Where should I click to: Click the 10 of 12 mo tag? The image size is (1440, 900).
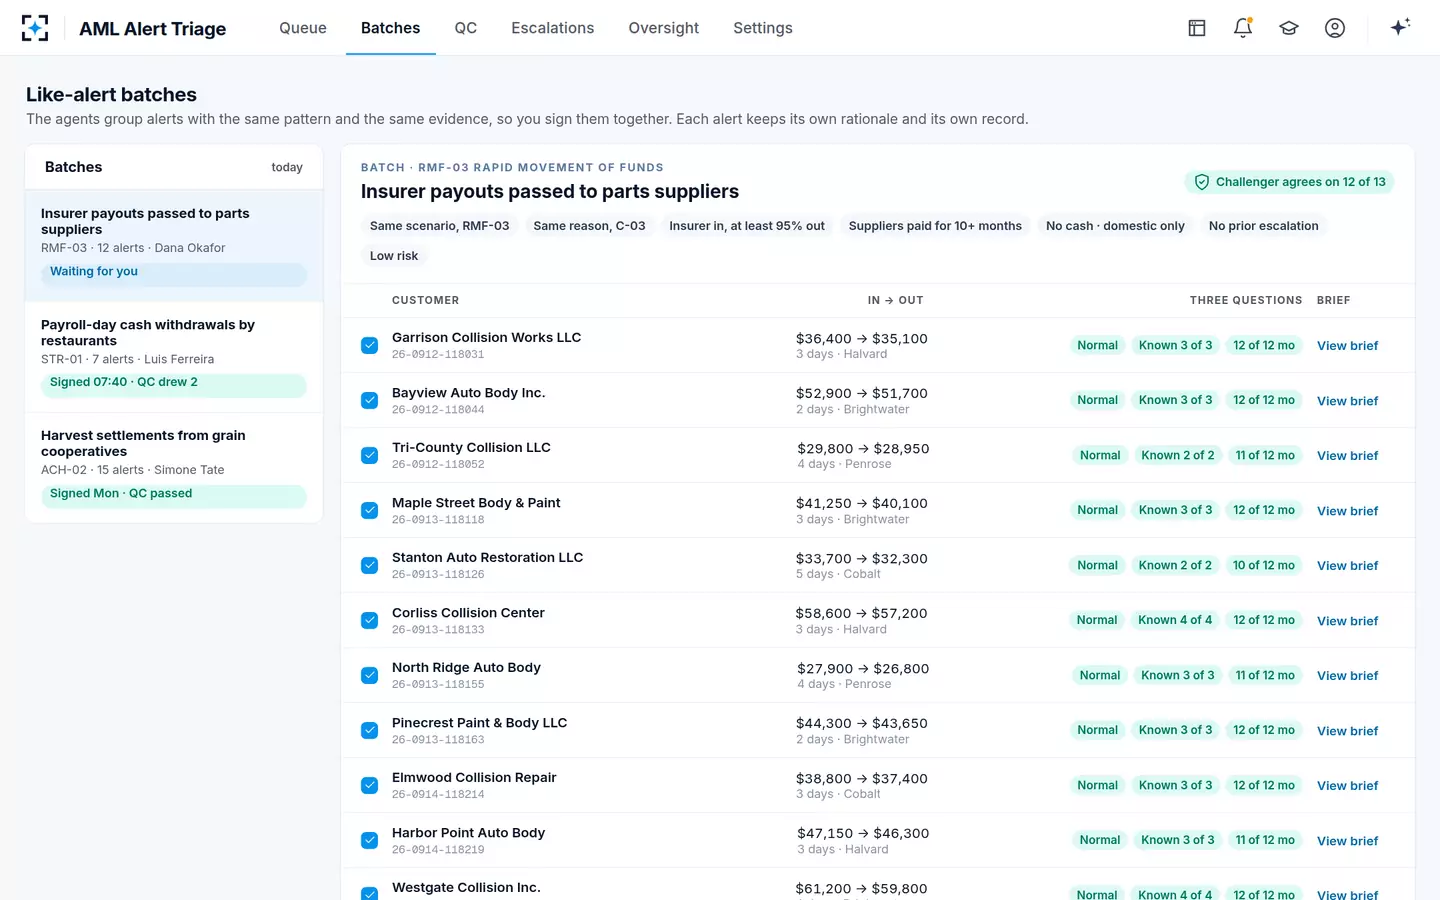(1264, 565)
